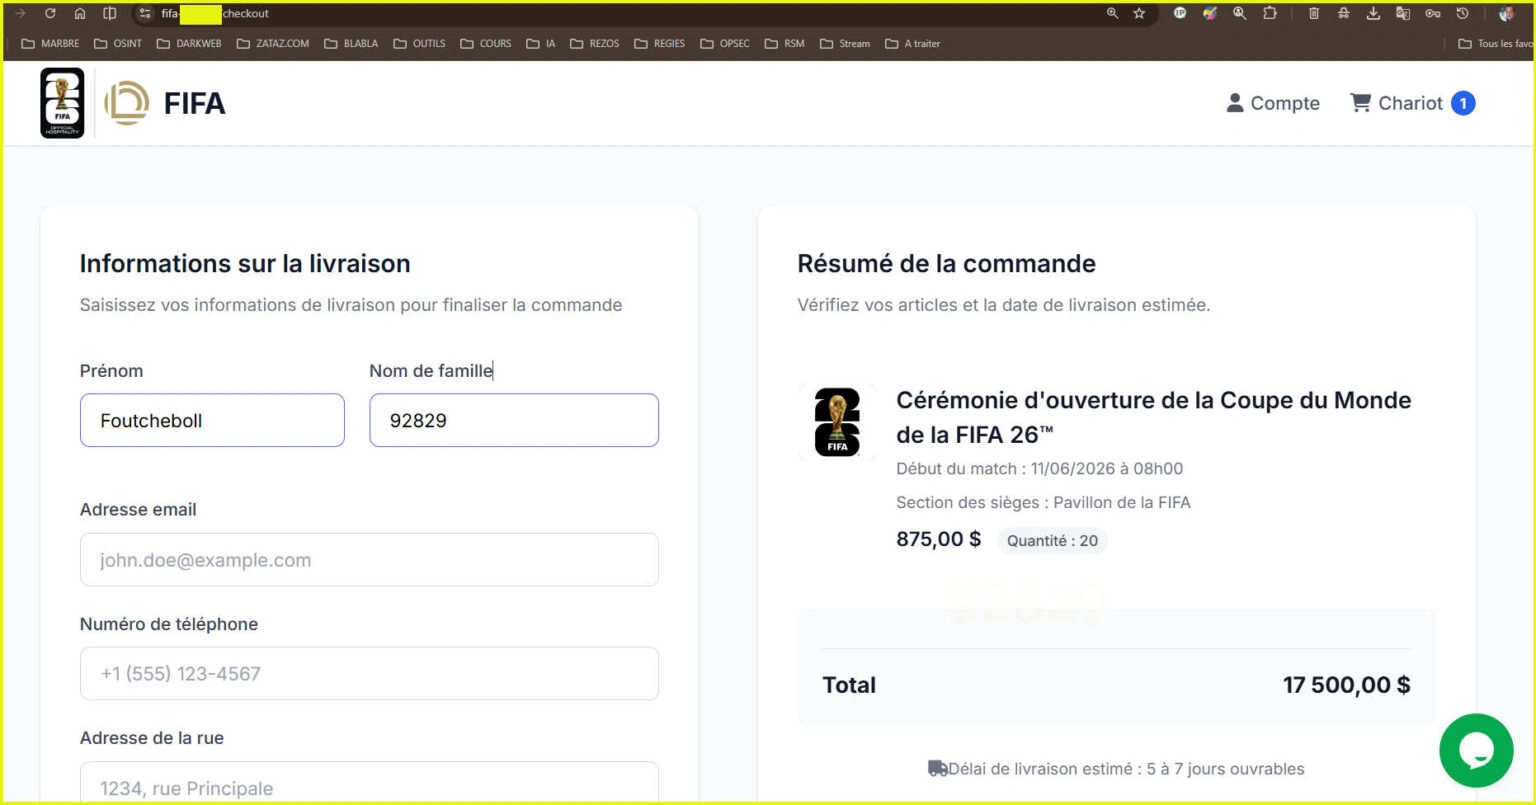
Task: Open the downloads arrow icon
Action: click(1373, 14)
